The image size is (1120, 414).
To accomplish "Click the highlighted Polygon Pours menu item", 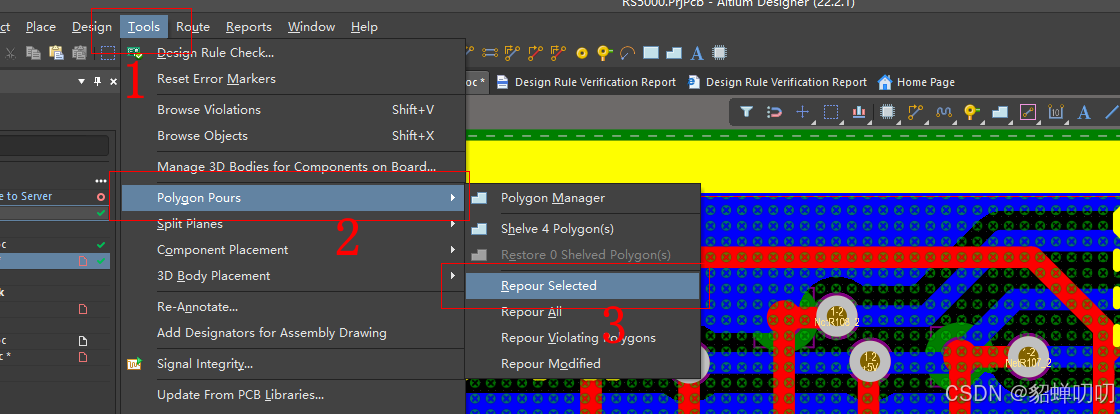I will (293, 198).
